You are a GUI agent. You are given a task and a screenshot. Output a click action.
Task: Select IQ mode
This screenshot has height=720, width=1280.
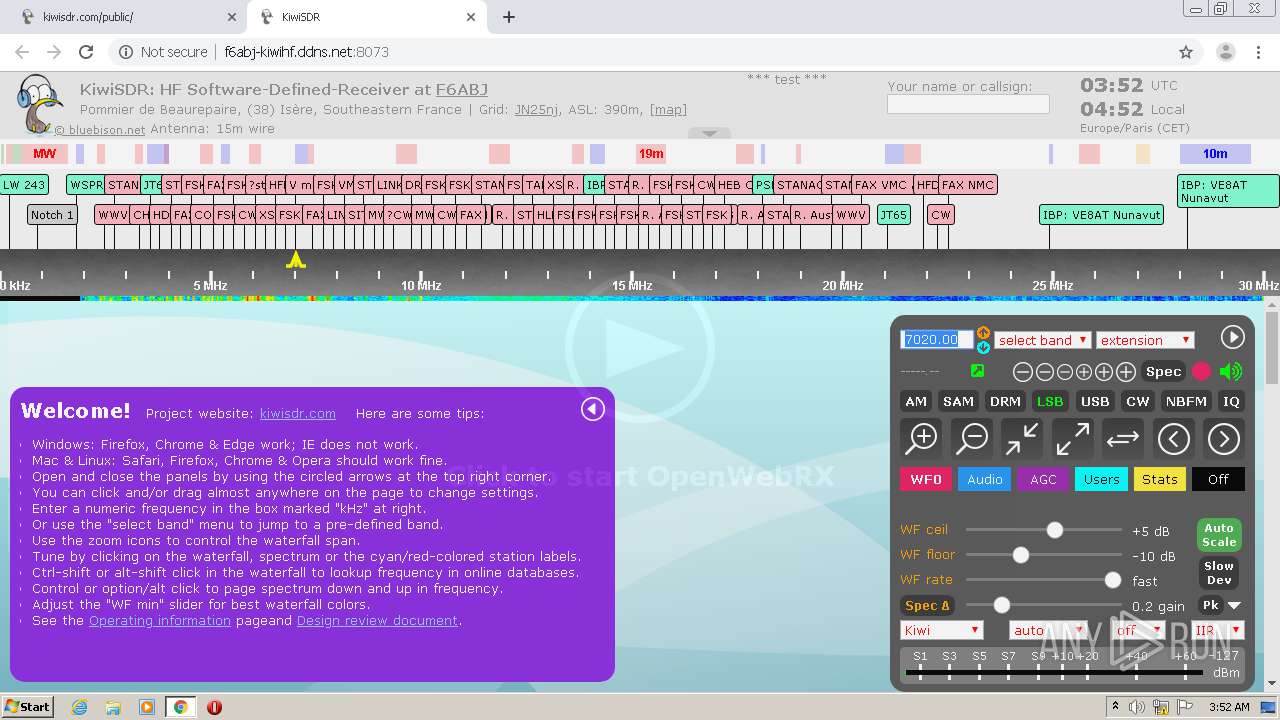1231,401
